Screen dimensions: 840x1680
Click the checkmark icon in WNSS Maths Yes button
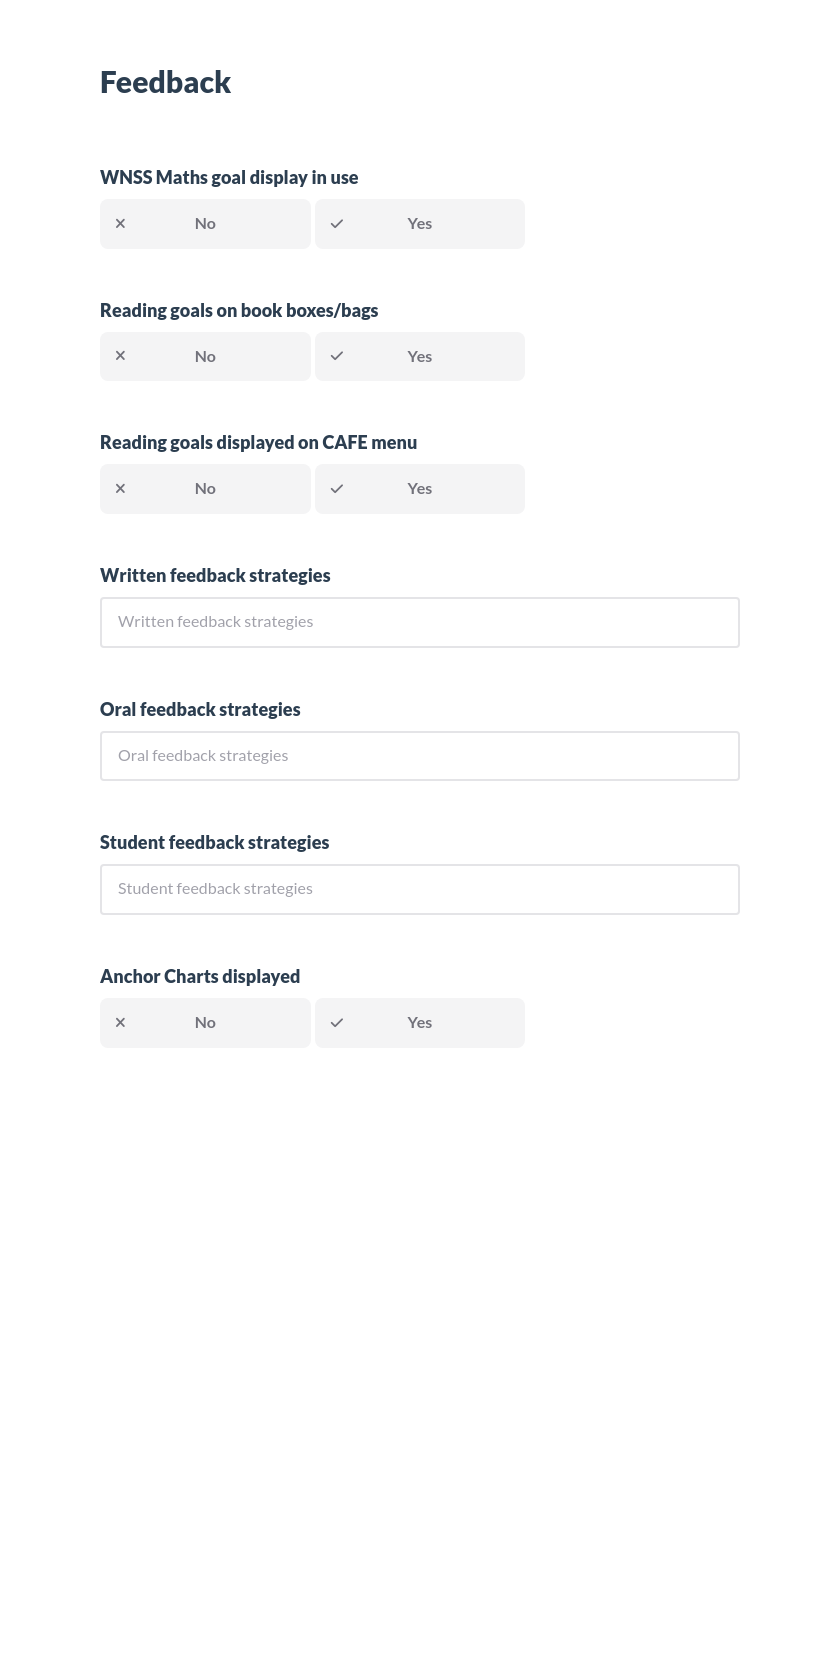[x=336, y=223]
